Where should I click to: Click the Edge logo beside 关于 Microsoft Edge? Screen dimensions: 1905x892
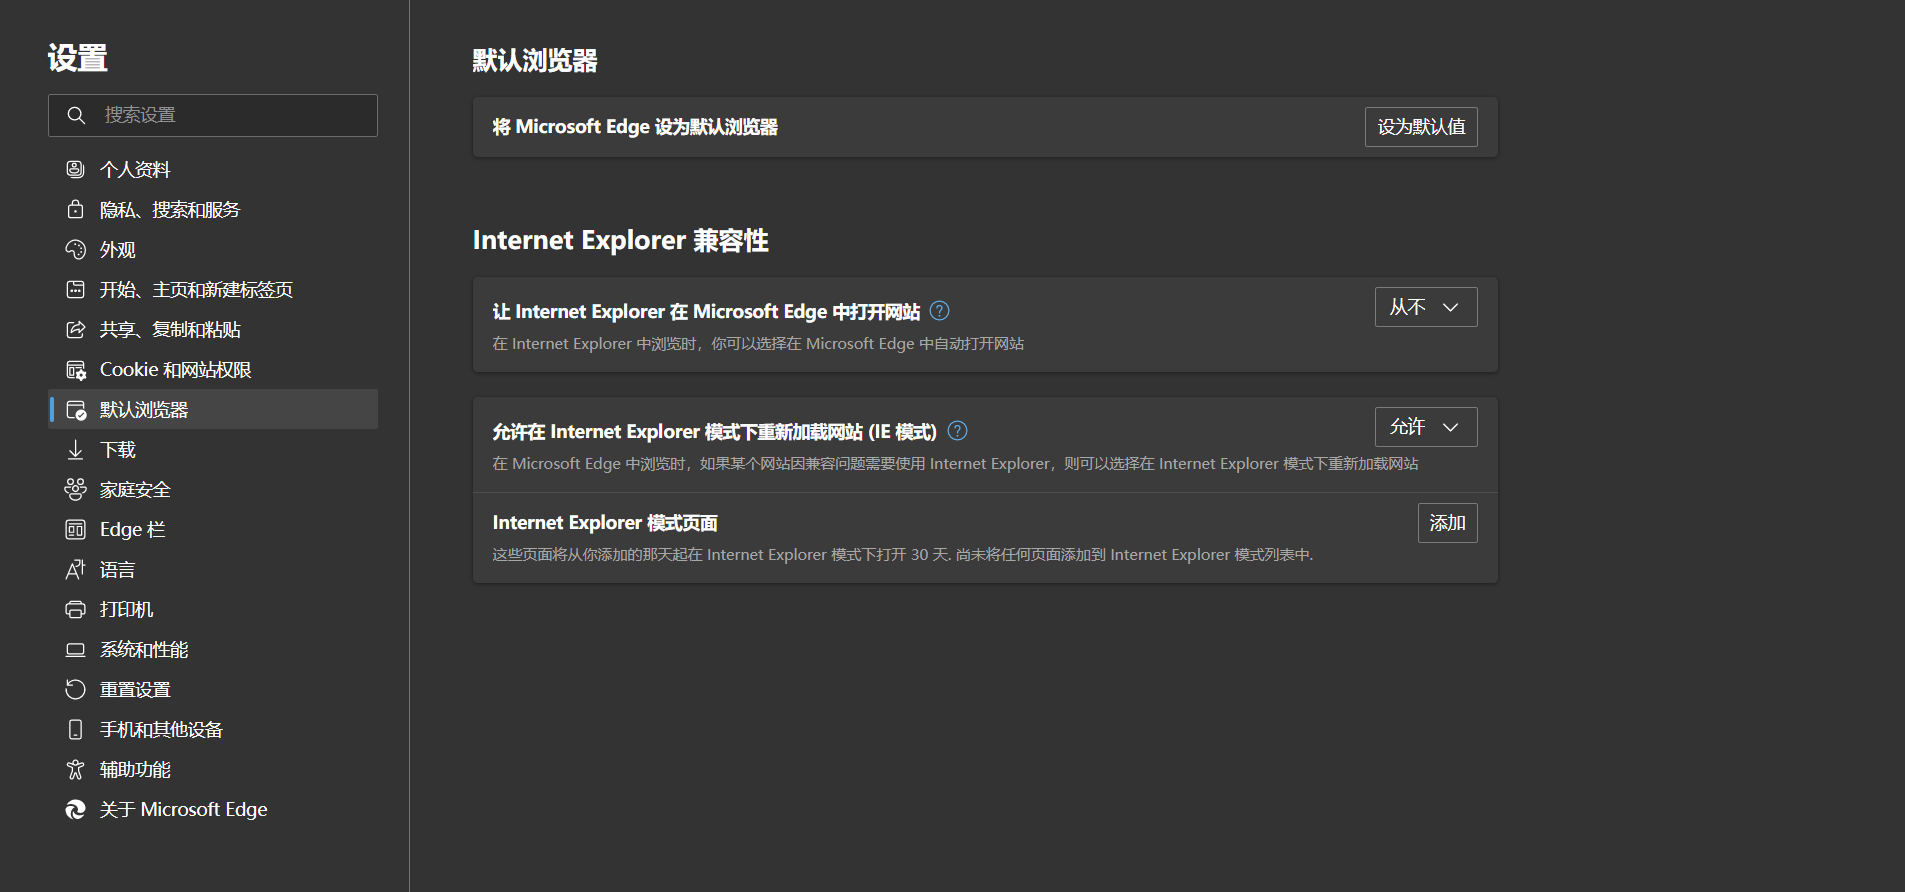tap(75, 809)
